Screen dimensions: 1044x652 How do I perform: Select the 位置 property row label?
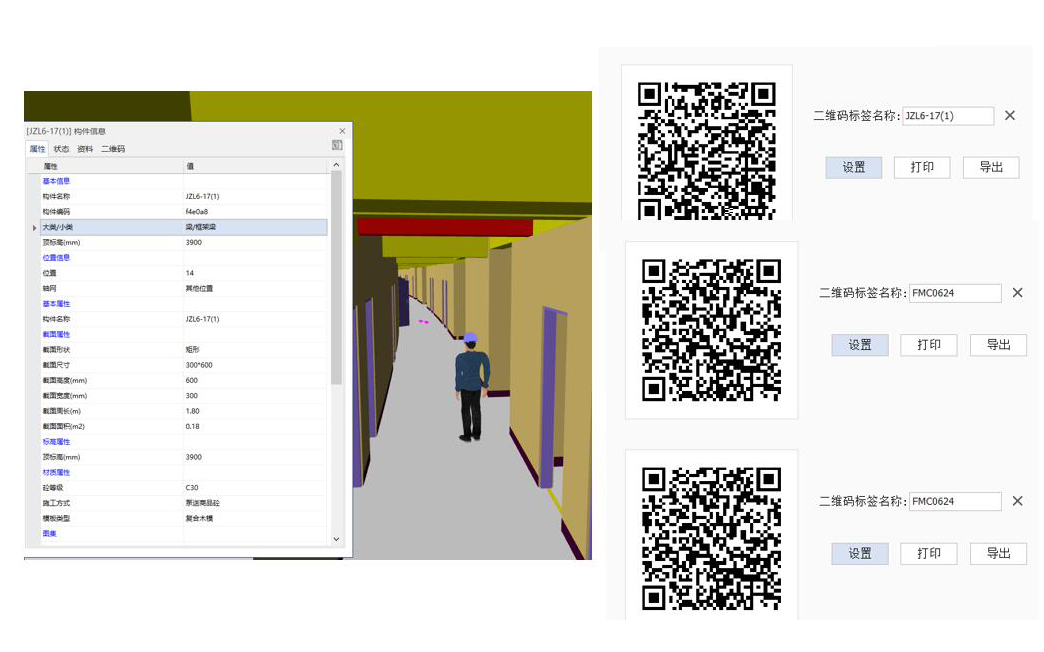click(49, 273)
